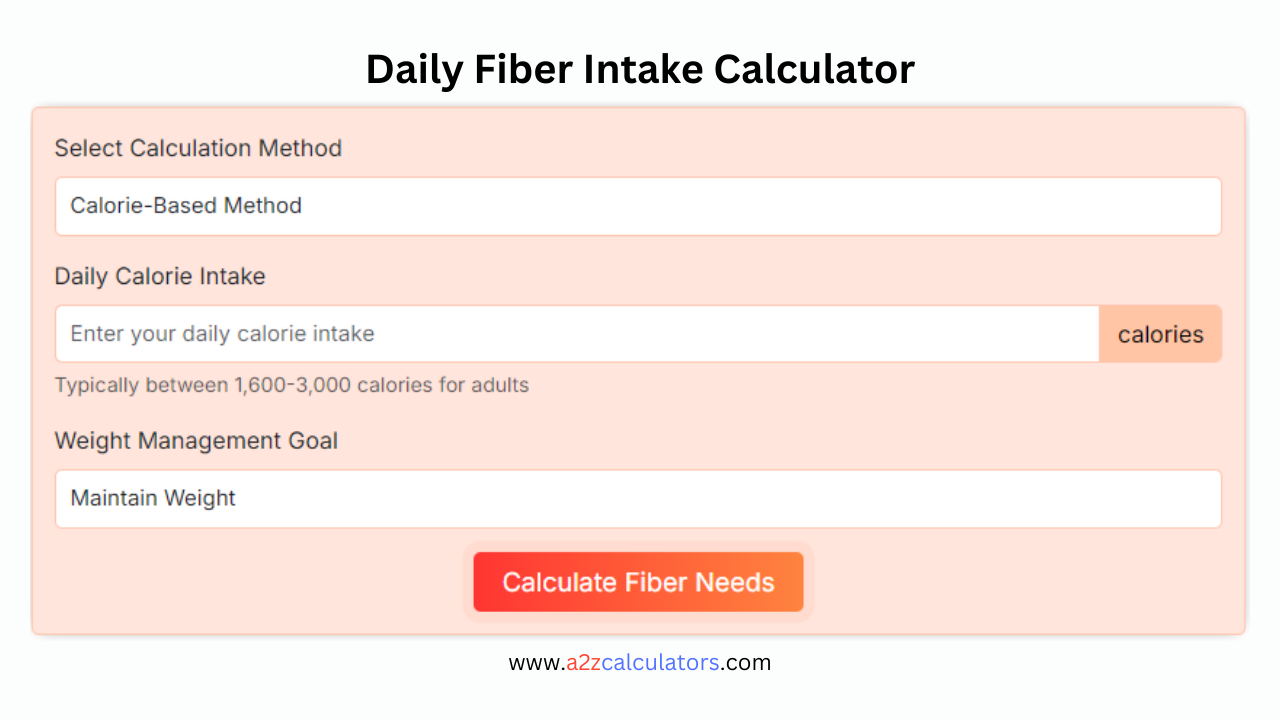Open the Weight Management Goal dropdown
Viewport: 1280px width, 720px height.
click(x=638, y=499)
